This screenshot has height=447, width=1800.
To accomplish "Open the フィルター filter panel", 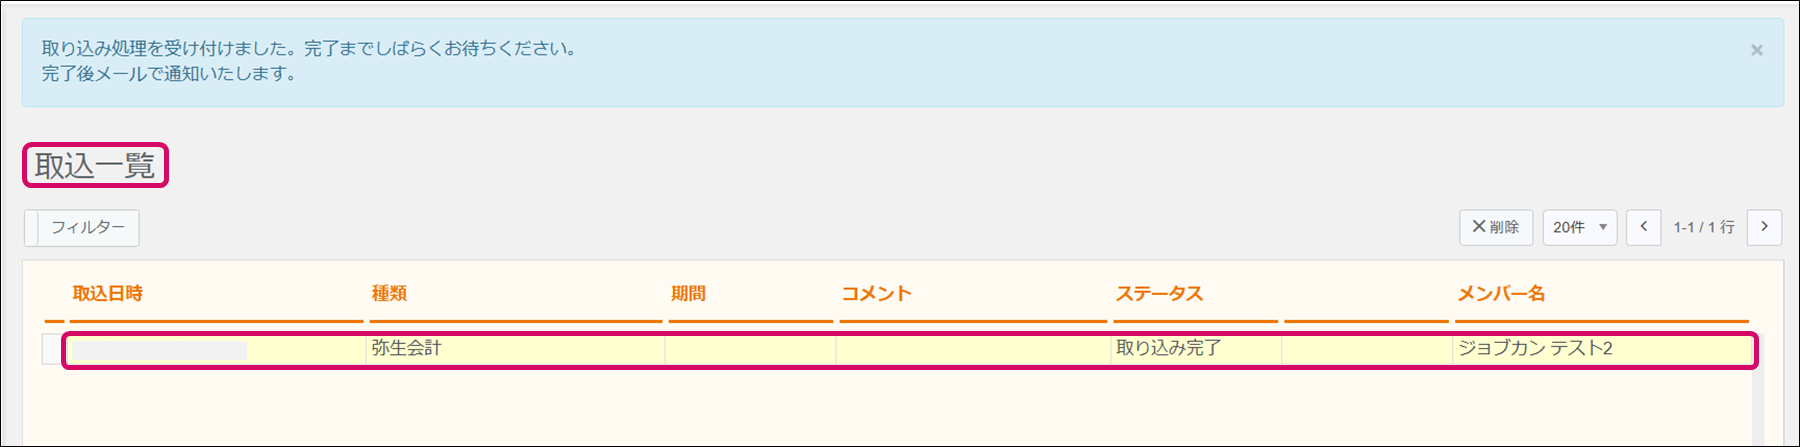I will tap(87, 228).
